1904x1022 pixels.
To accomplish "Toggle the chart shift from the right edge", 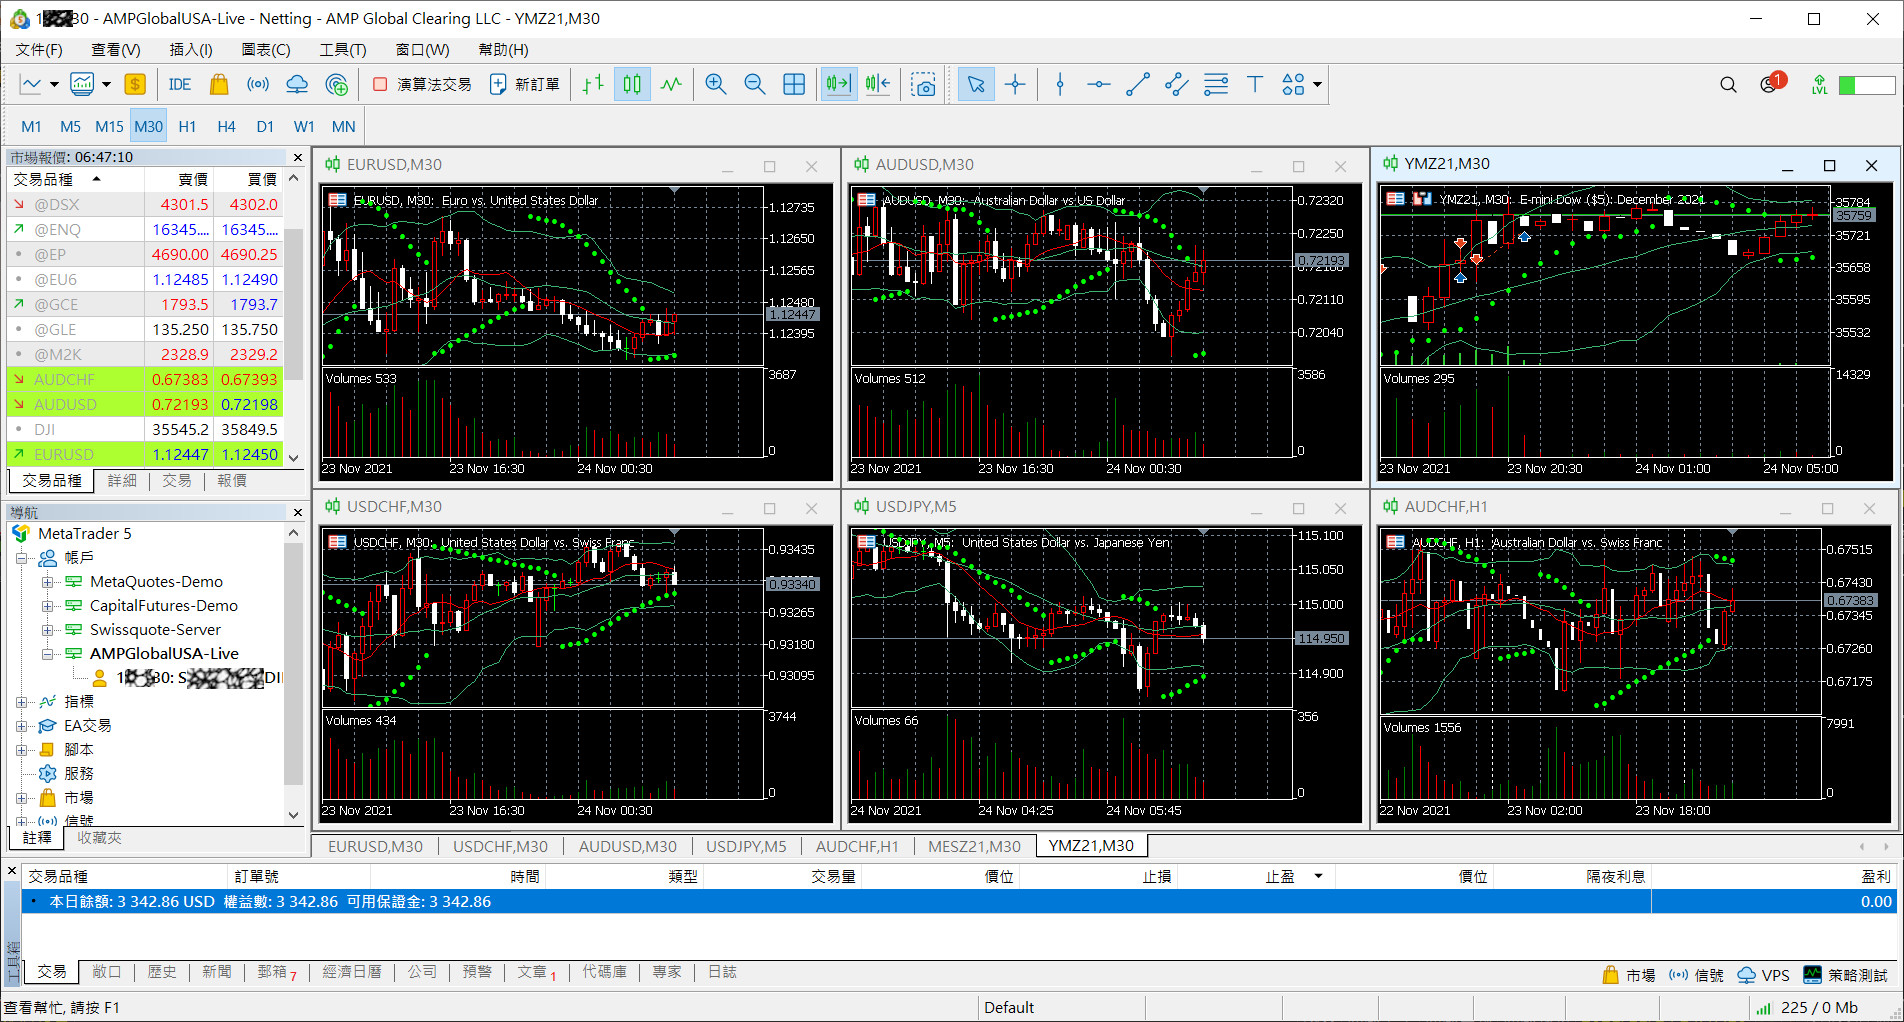I will 878,85.
